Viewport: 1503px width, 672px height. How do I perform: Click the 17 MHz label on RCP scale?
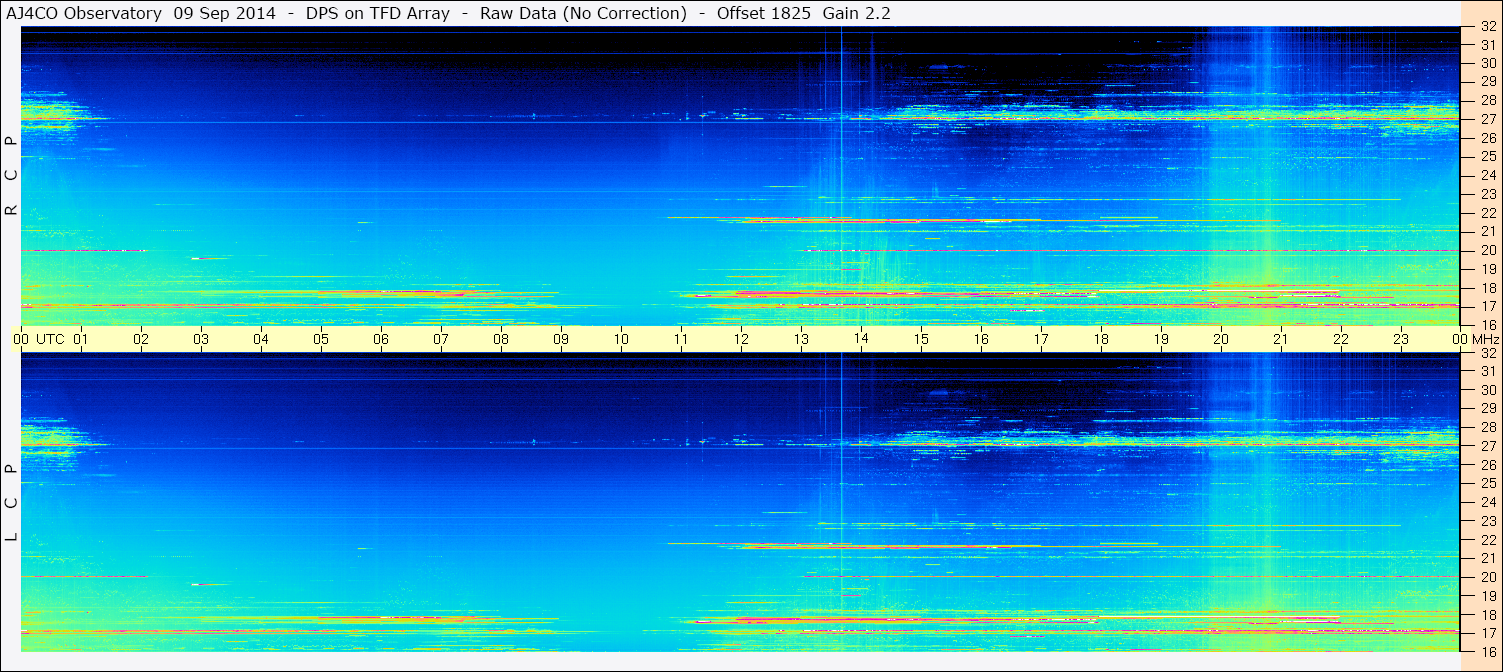coord(1488,306)
